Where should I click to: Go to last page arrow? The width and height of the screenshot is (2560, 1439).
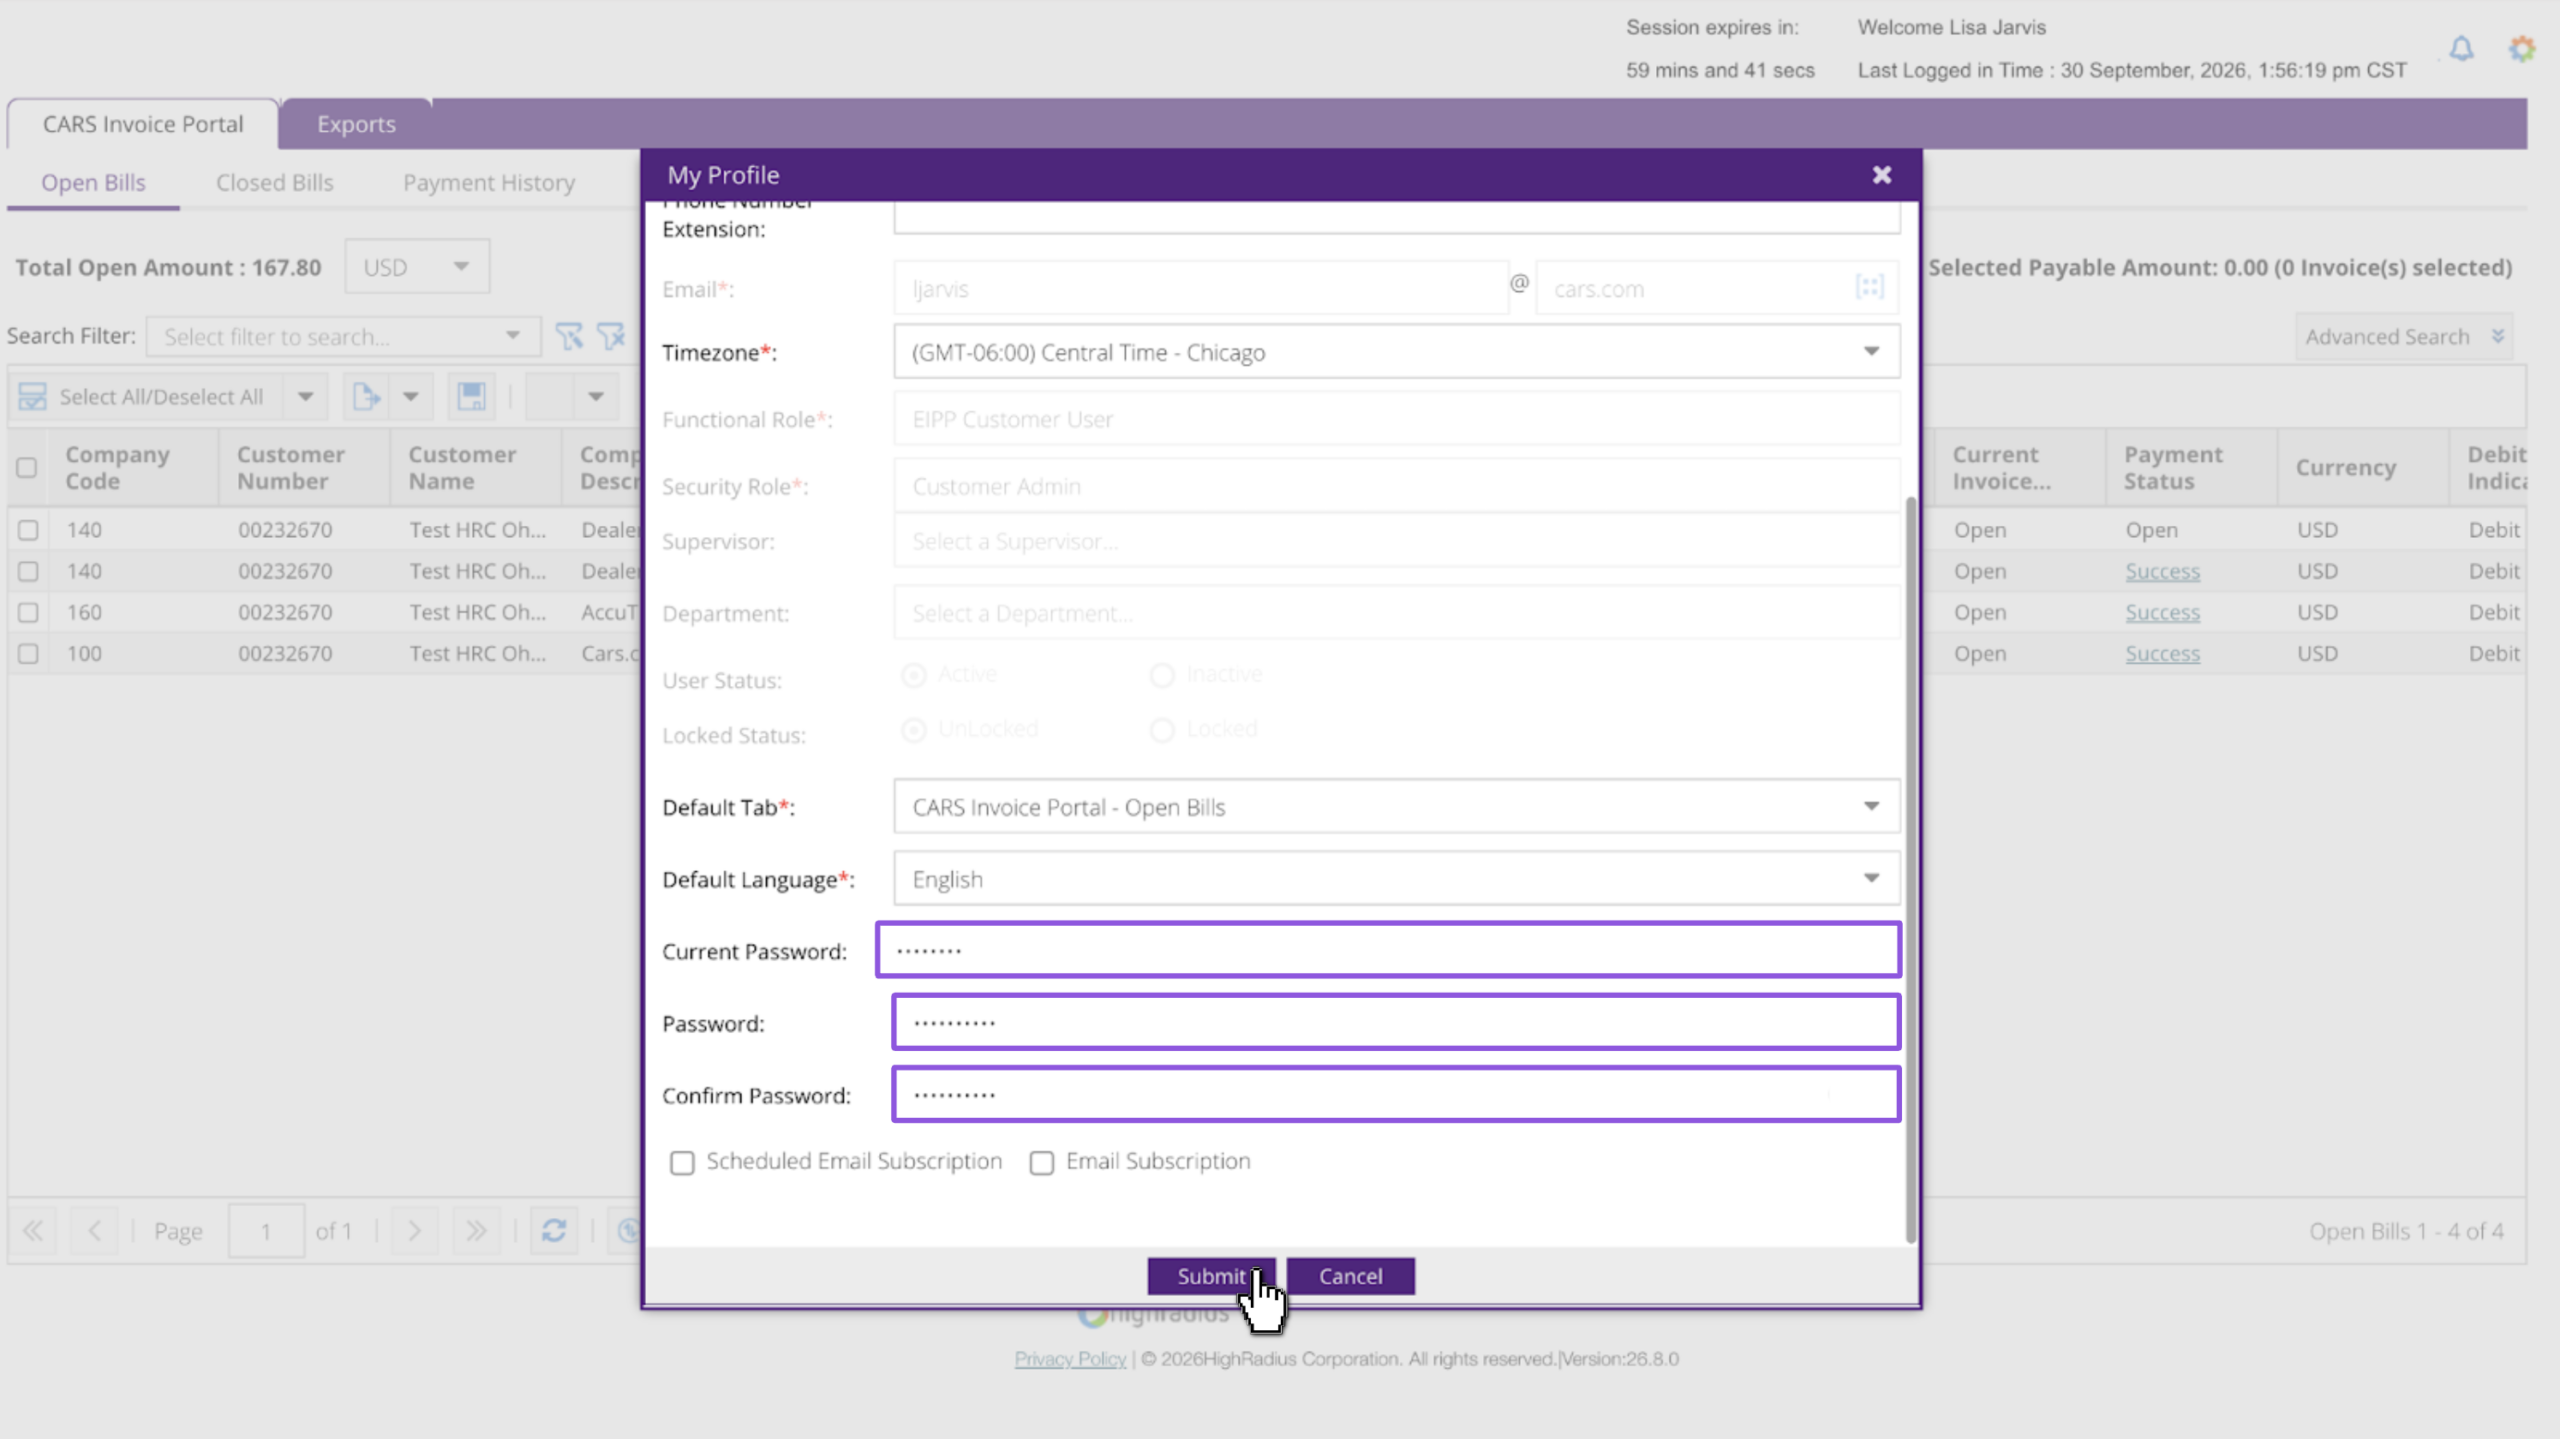(x=476, y=1230)
